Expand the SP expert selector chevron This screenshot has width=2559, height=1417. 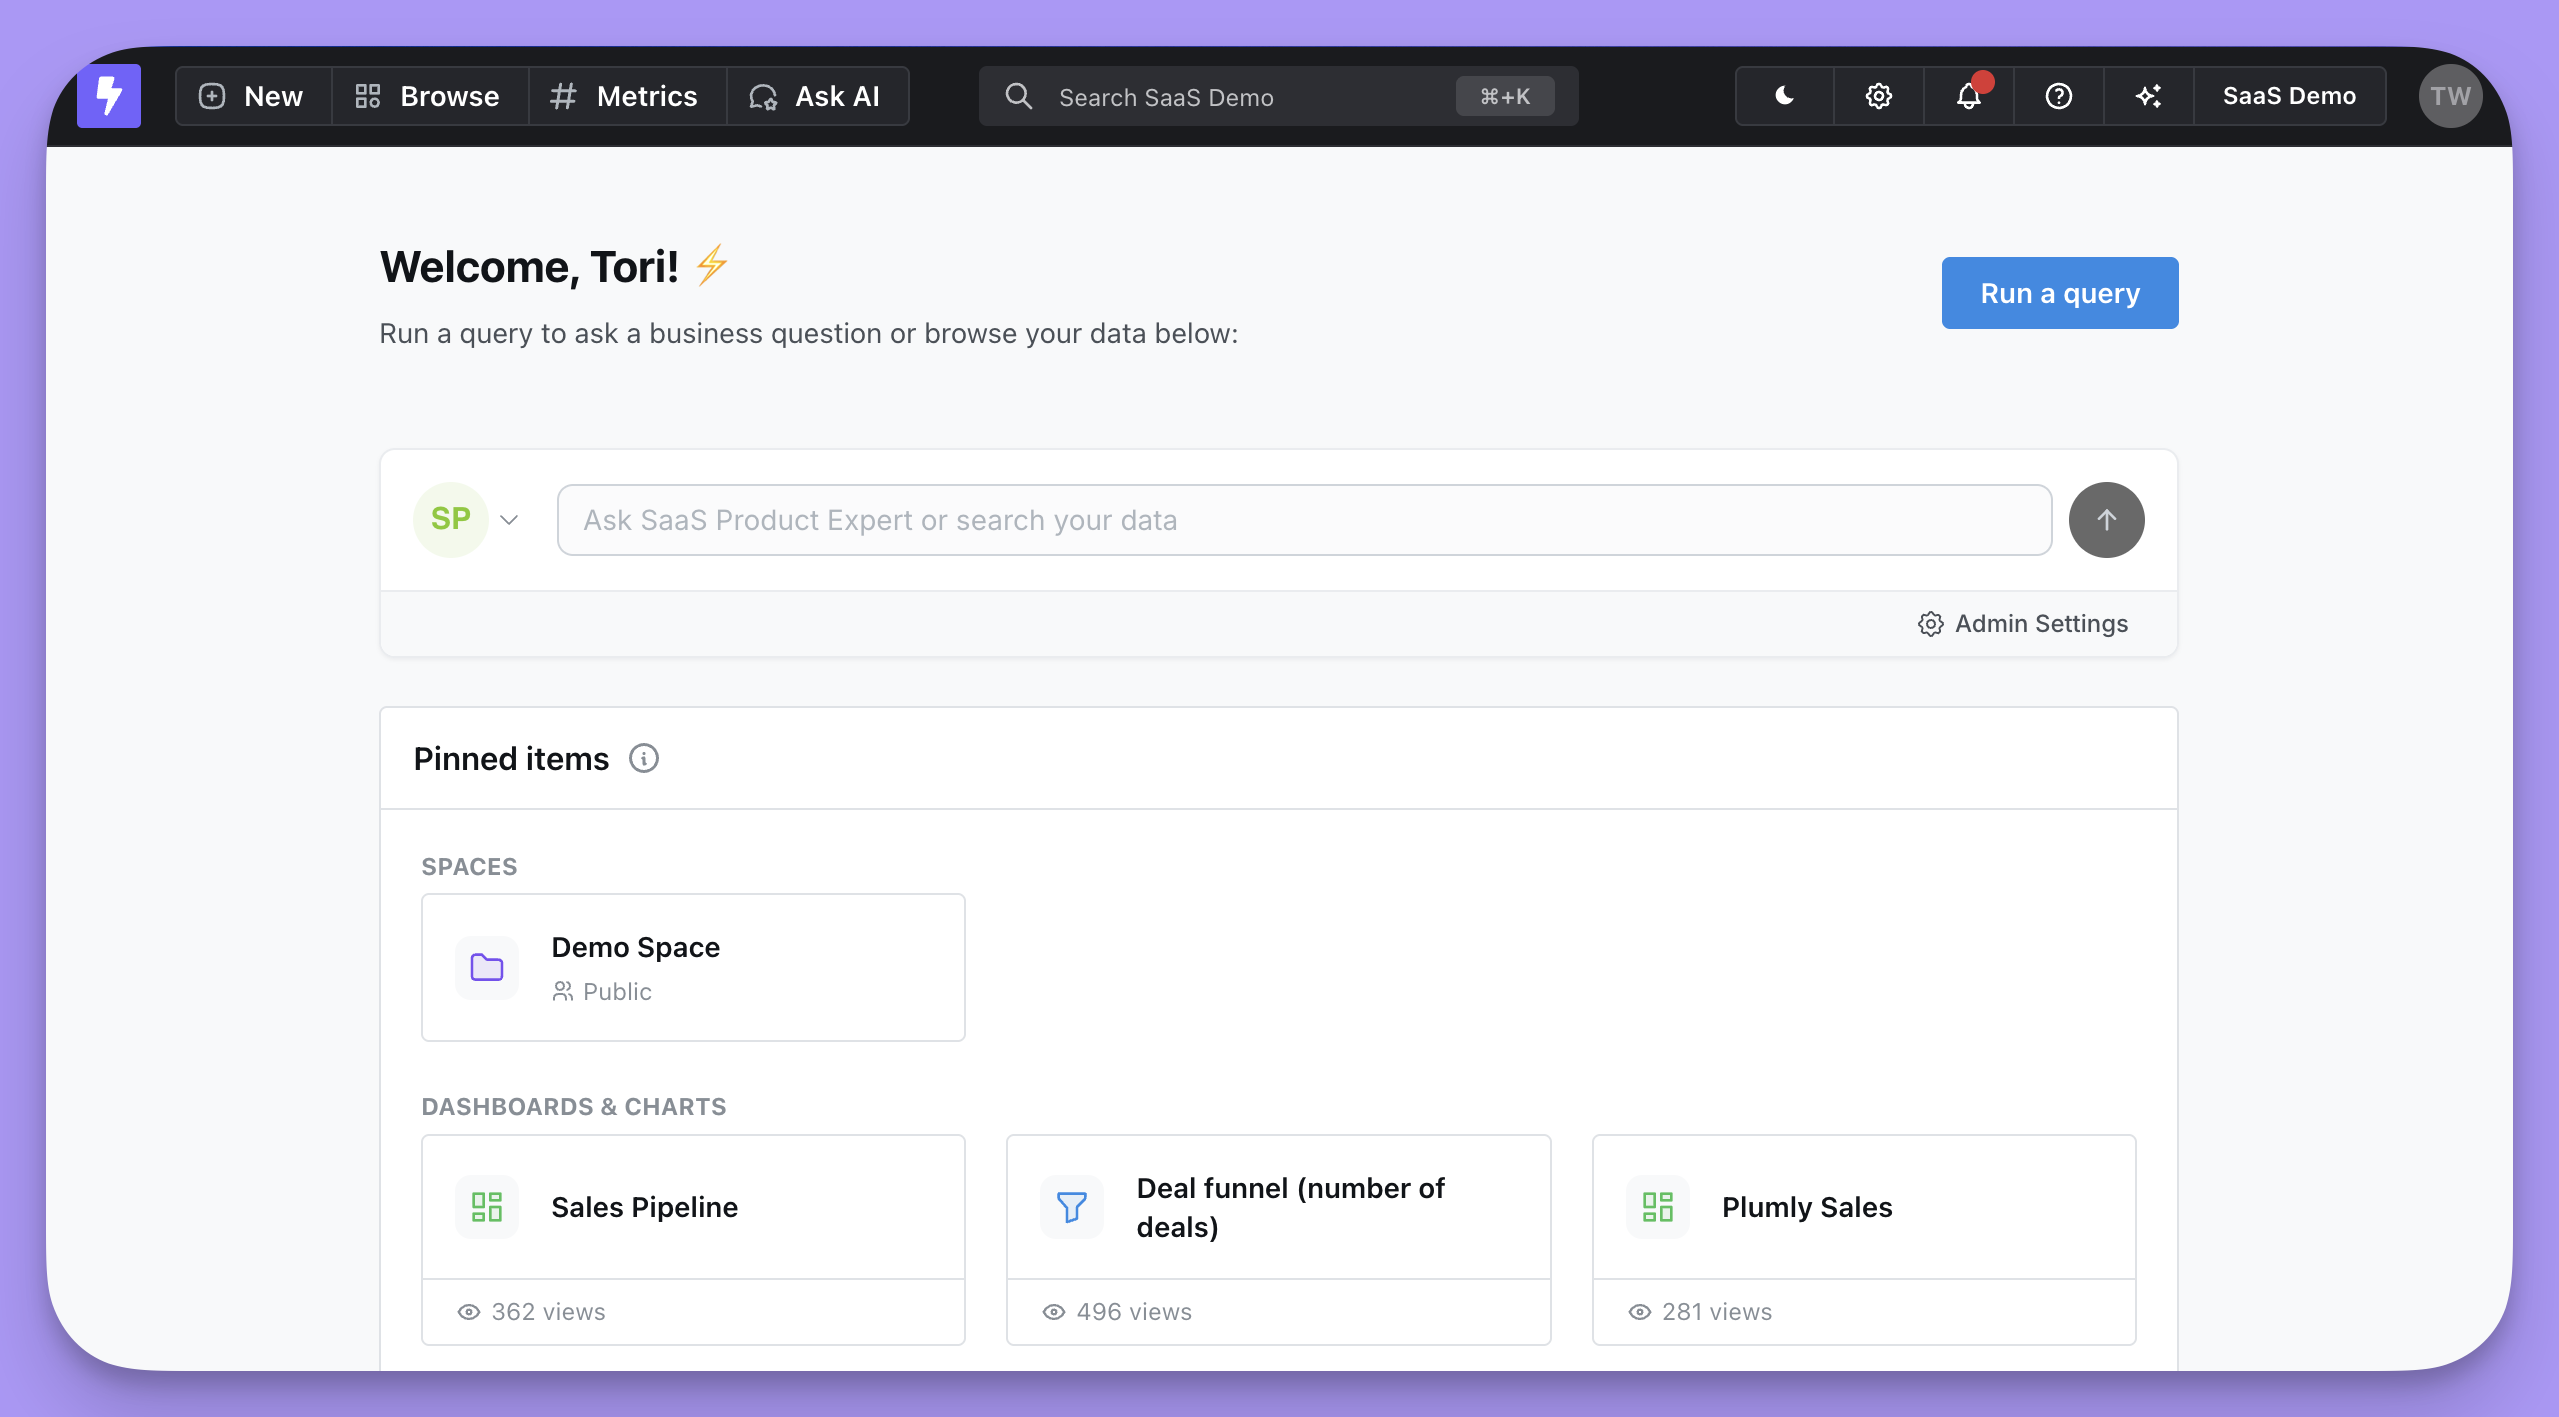tap(509, 520)
